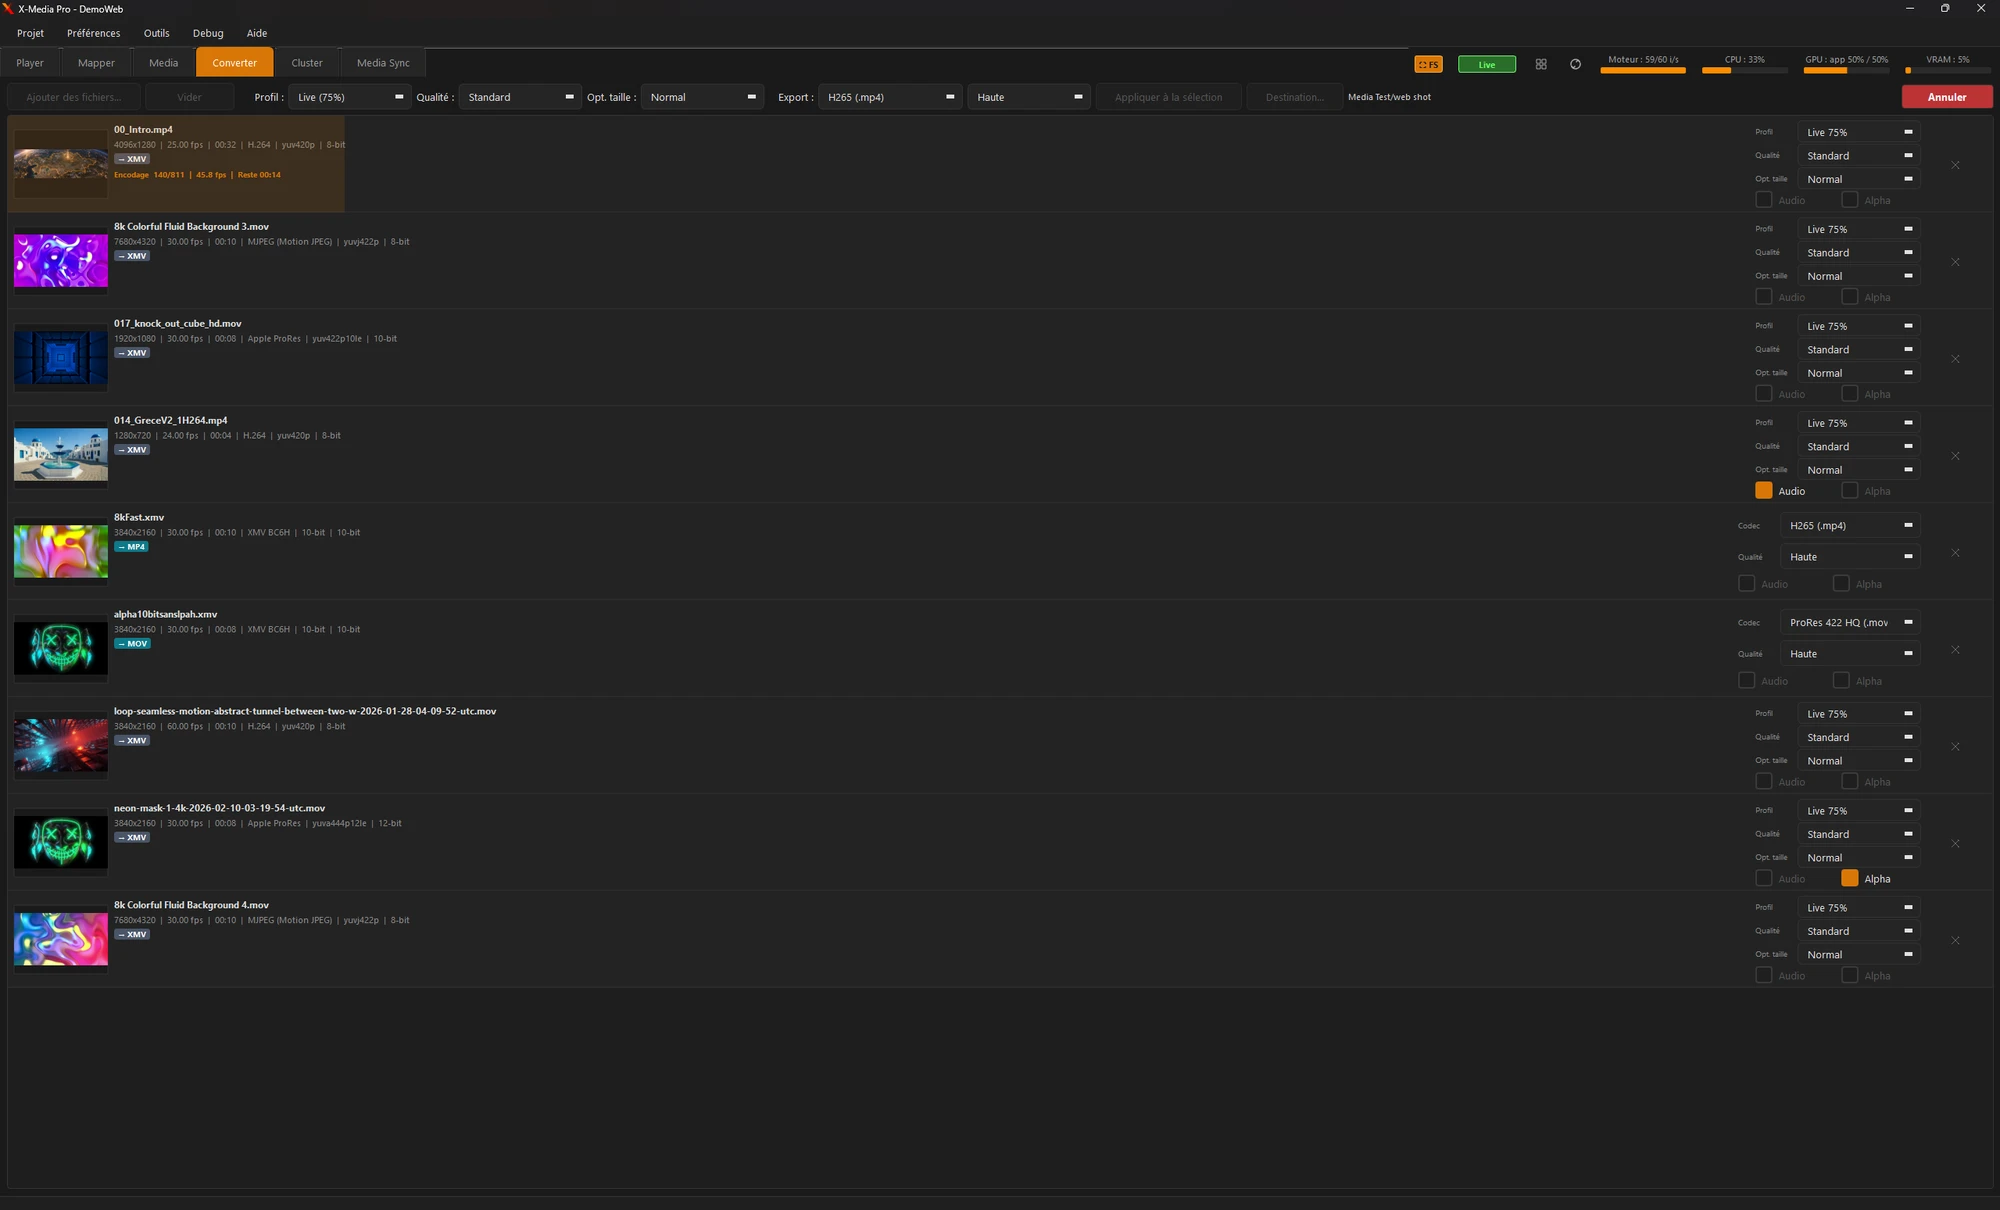
Task: Remove alpha10bitsanslpah.xmv with its X icon
Action: (x=1955, y=650)
